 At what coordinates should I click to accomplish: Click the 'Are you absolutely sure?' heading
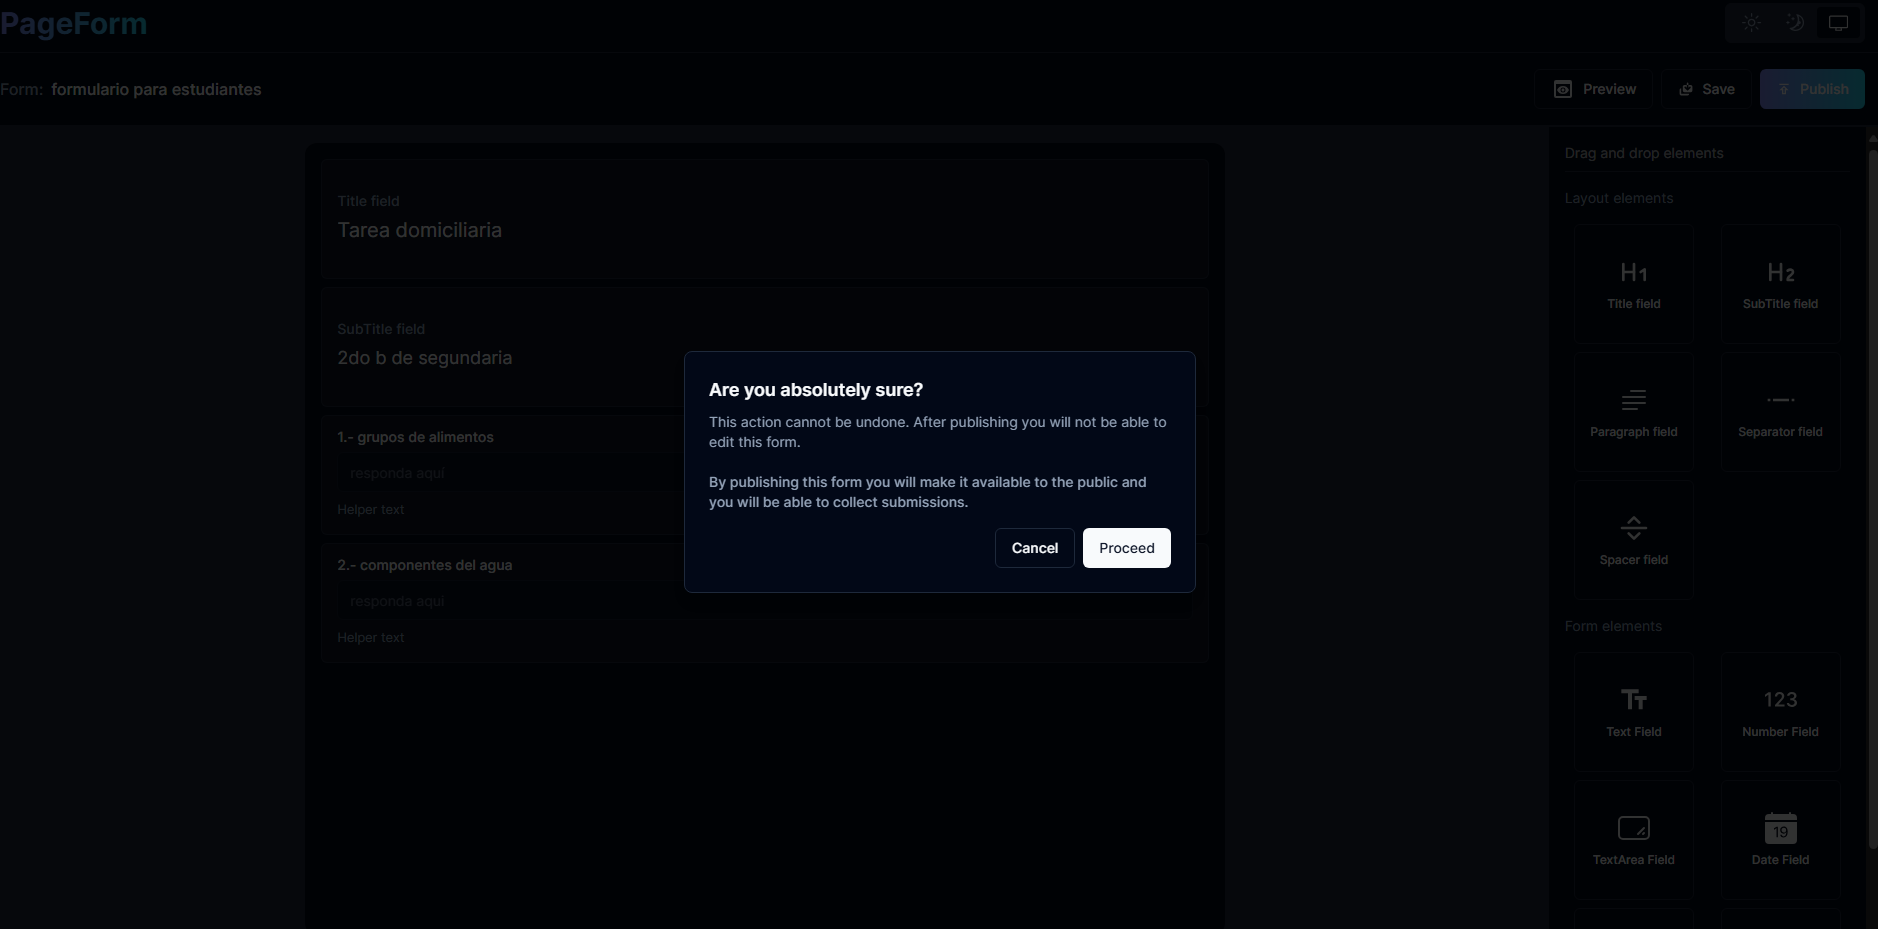(x=816, y=390)
